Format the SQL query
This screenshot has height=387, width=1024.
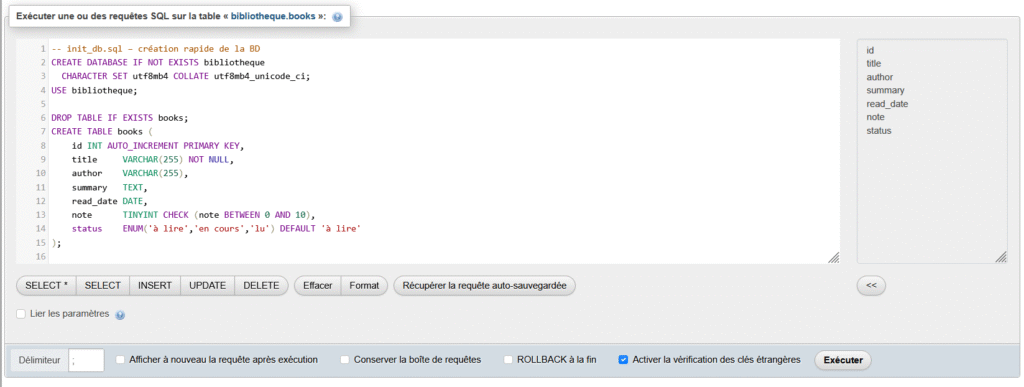(x=364, y=285)
